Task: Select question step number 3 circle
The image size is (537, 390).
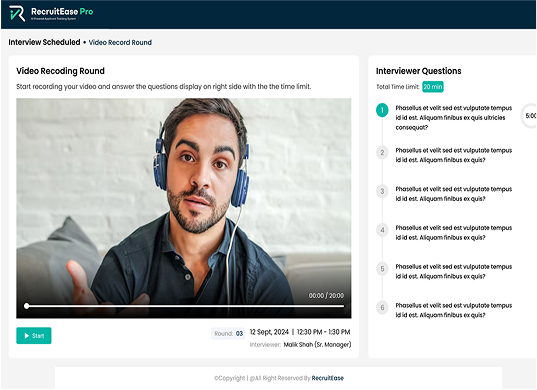Action: pos(382,191)
